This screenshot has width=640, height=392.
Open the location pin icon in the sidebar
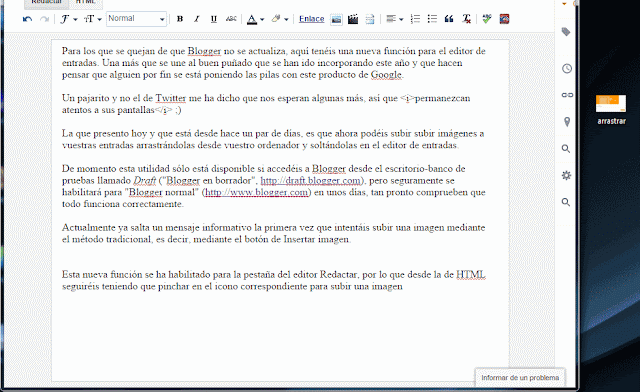click(x=567, y=122)
